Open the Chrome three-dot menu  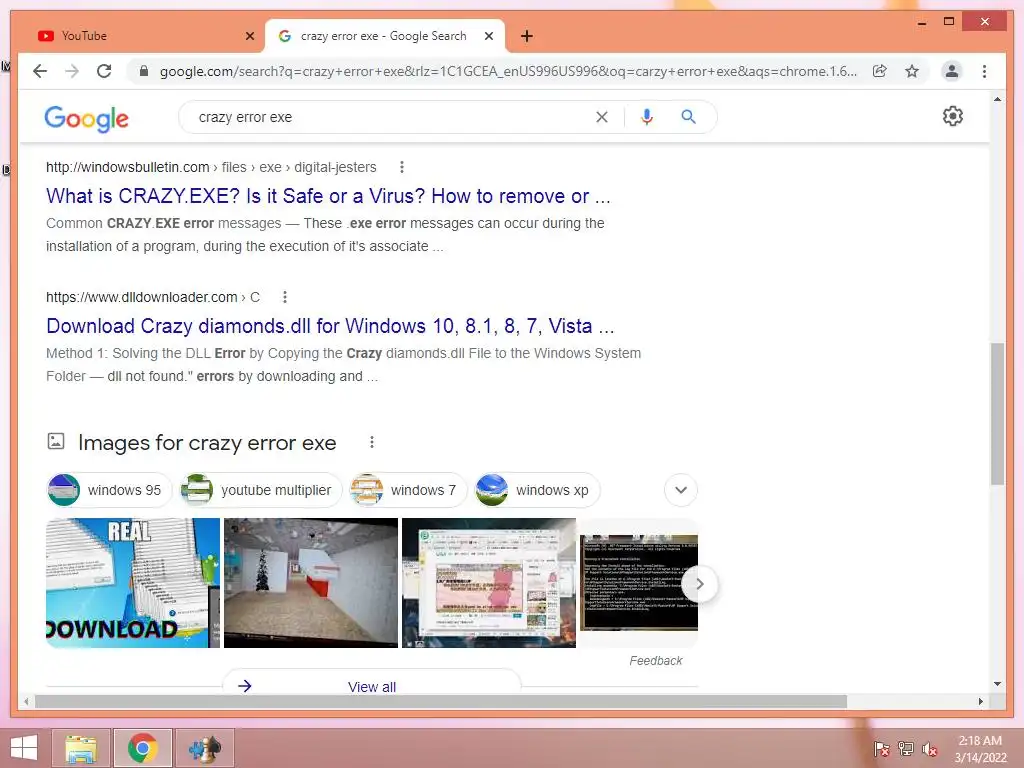pos(984,71)
